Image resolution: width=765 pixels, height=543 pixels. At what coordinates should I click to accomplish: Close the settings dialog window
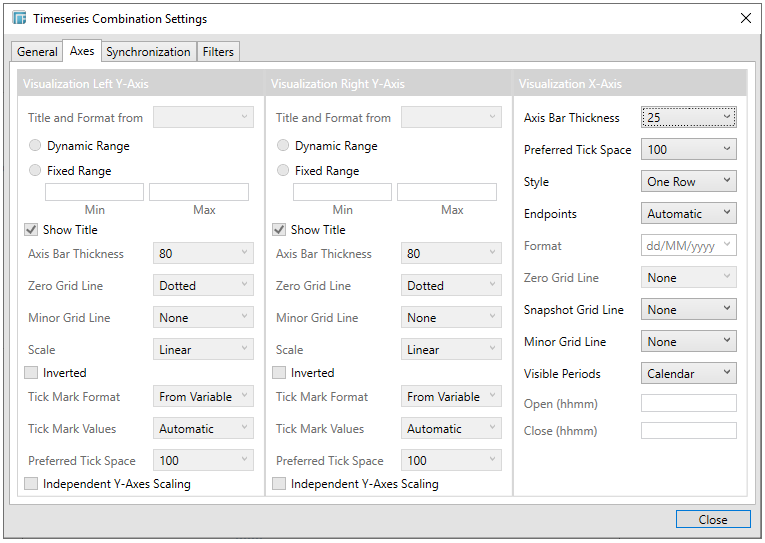[744, 18]
